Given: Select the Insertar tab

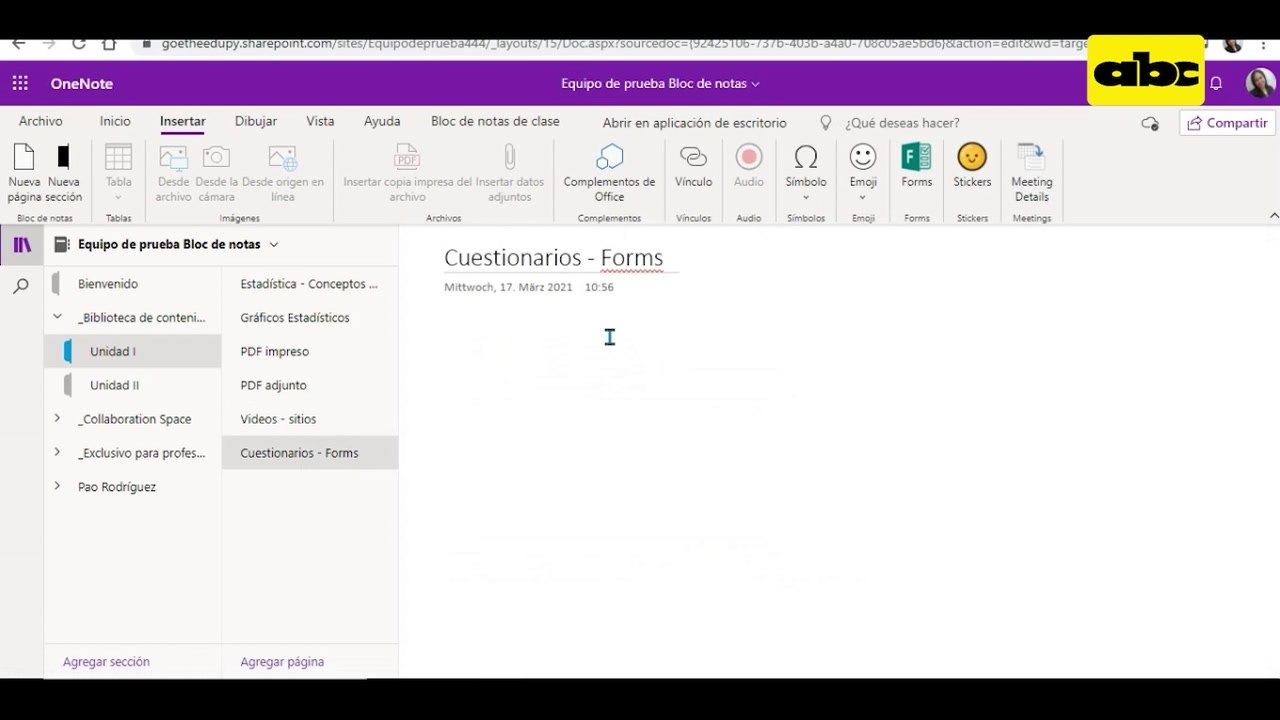Looking at the screenshot, I should click(x=183, y=121).
